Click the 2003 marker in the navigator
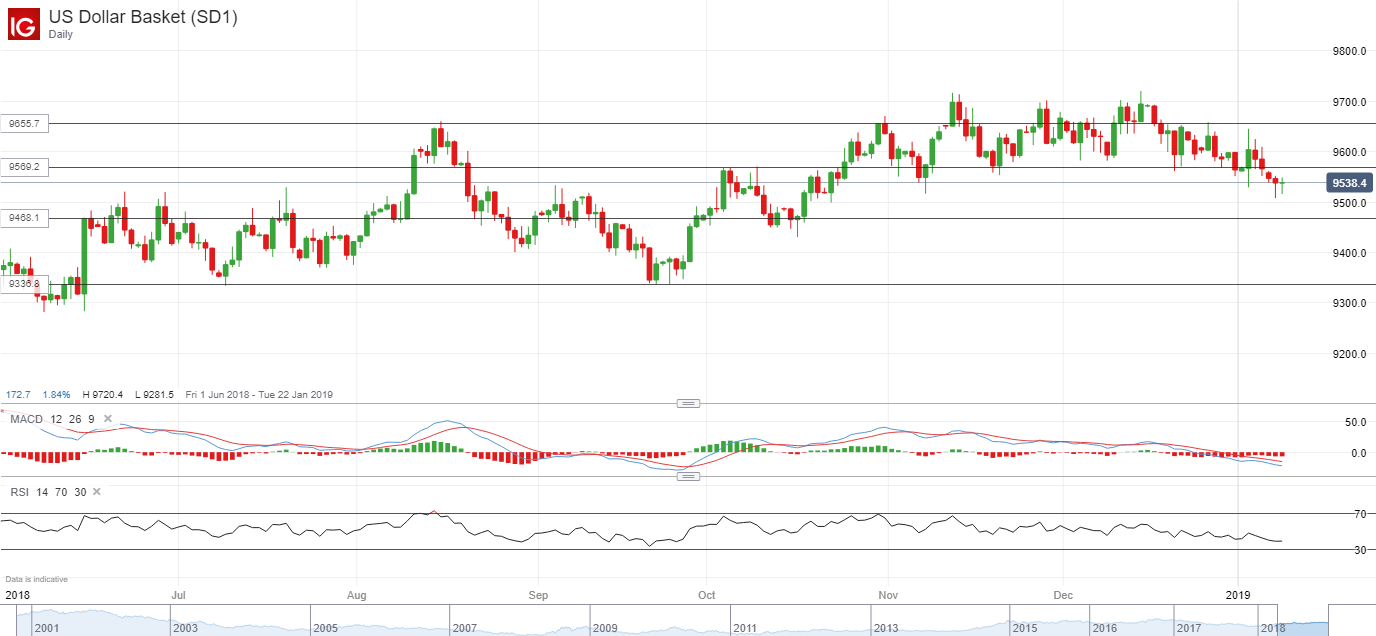The width and height of the screenshot is (1376, 636). pyautogui.click(x=185, y=628)
